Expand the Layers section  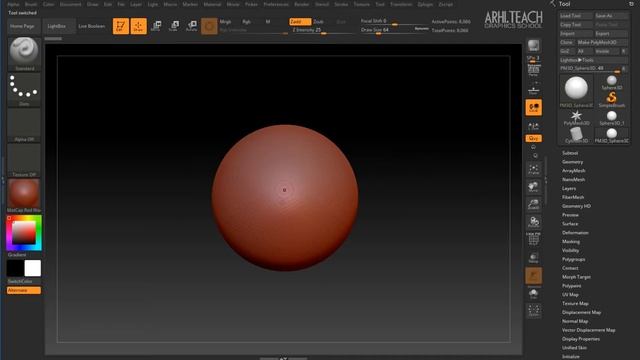click(569, 189)
